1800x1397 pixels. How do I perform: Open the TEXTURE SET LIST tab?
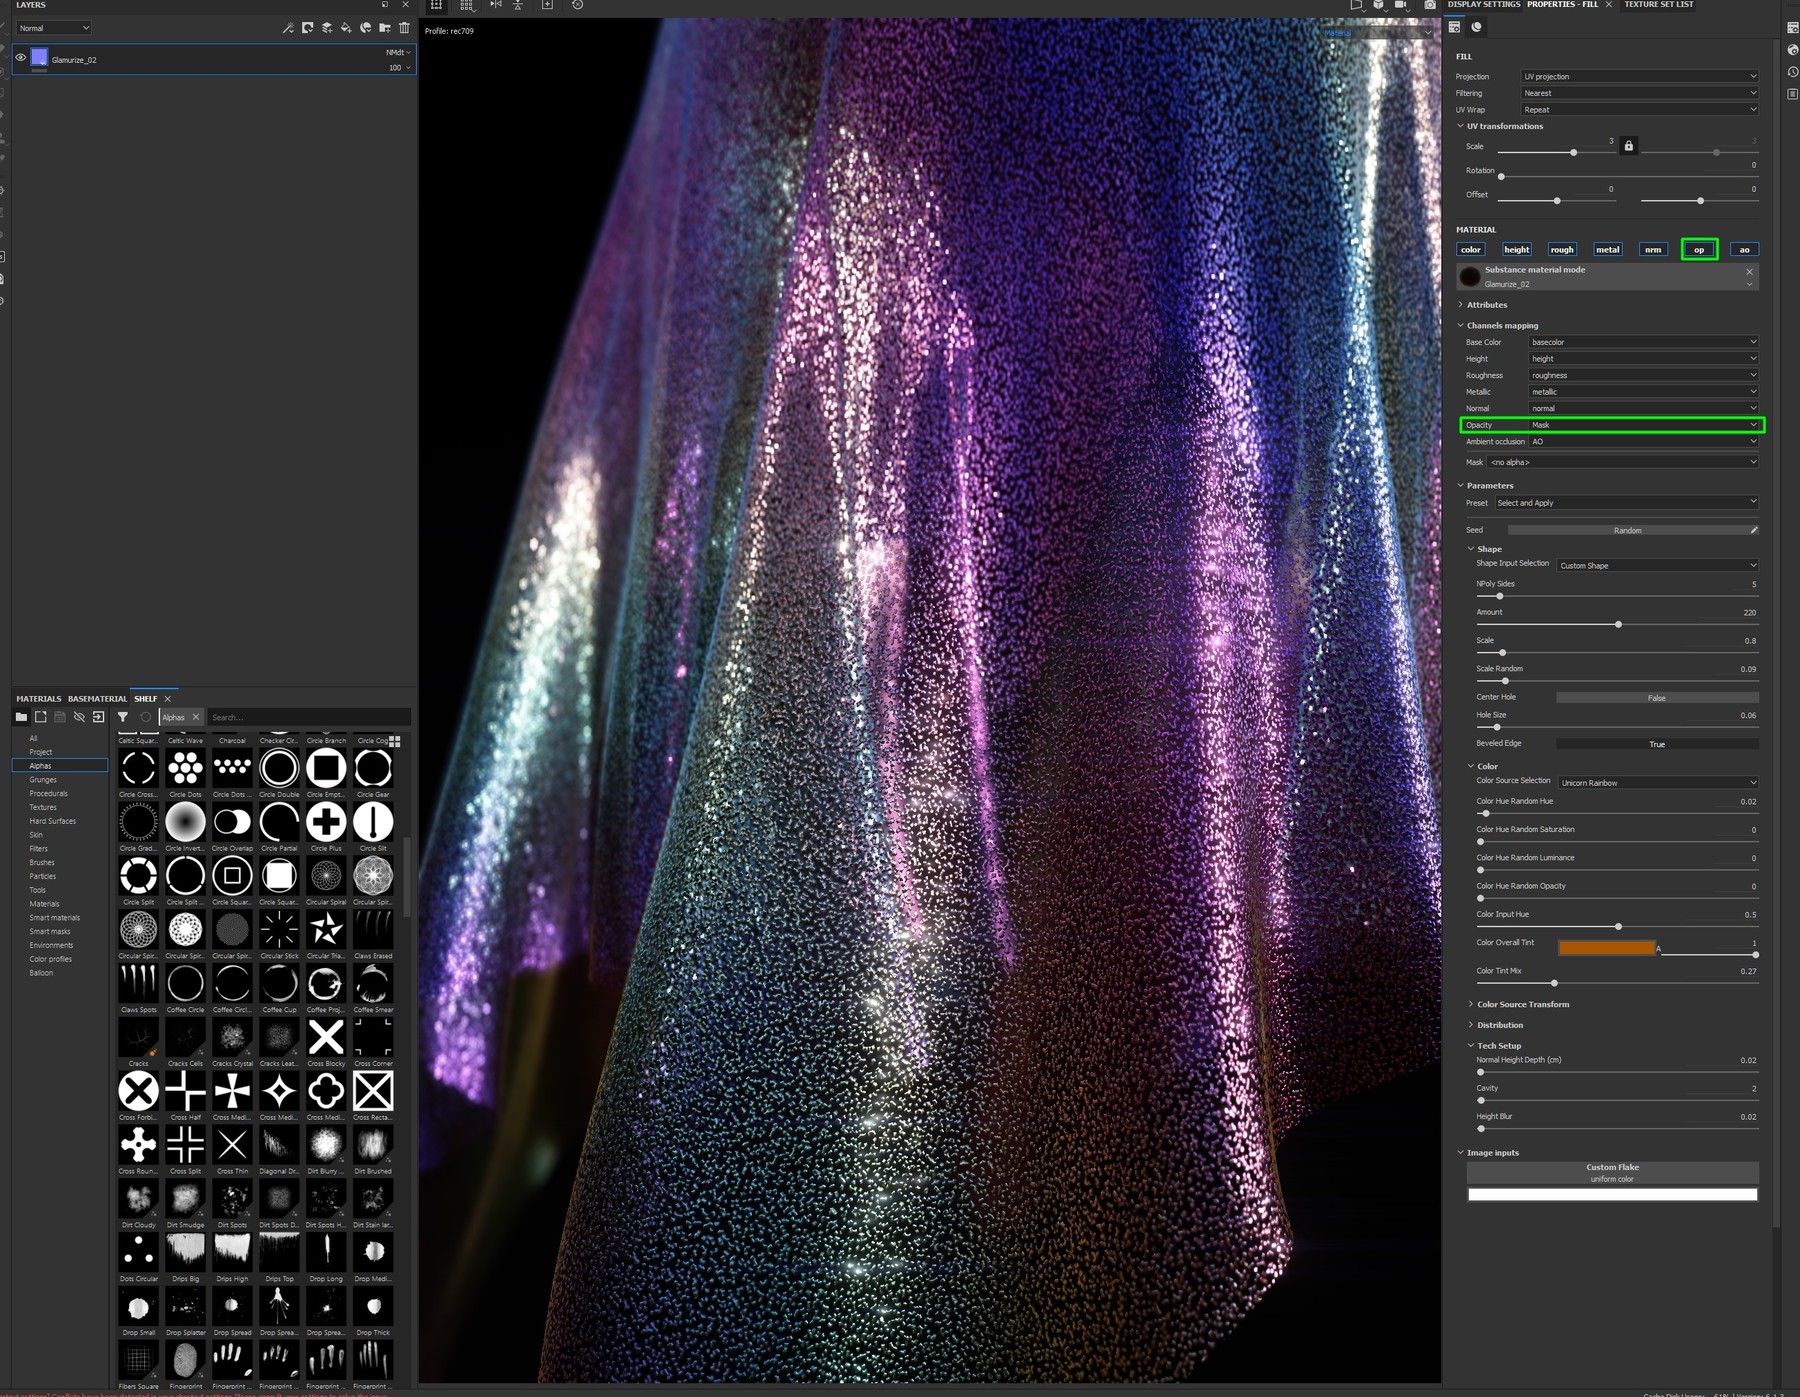pyautogui.click(x=1658, y=5)
